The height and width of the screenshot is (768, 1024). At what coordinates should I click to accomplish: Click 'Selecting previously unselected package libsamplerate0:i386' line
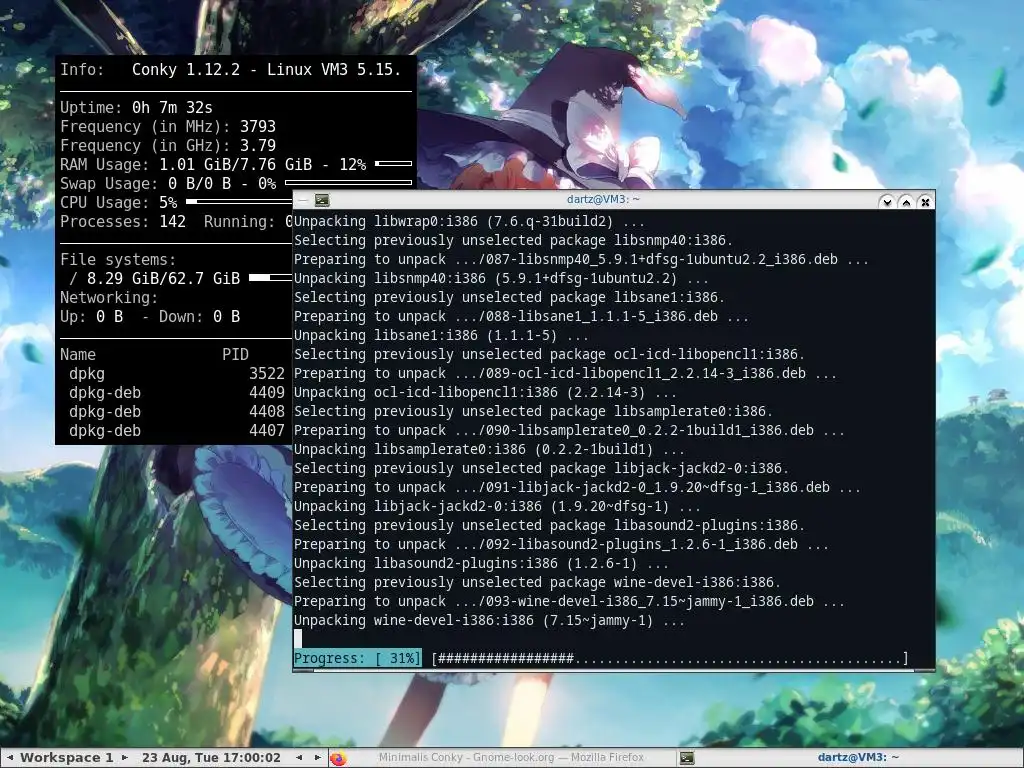coord(533,411)
